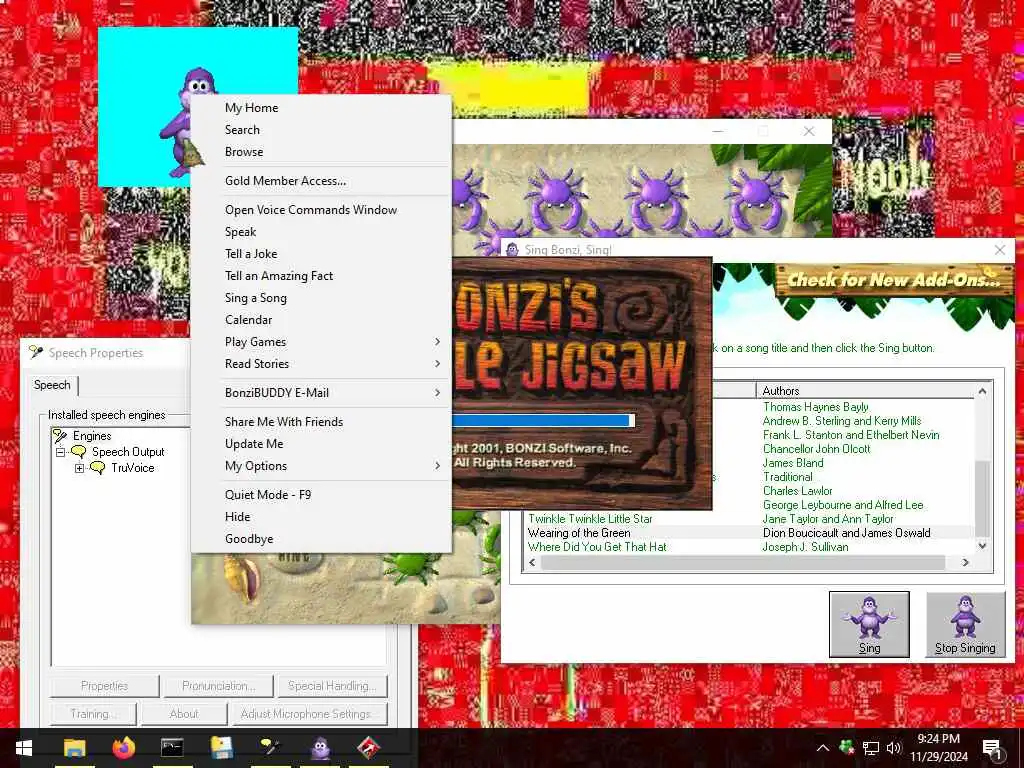Click the song list up scroll arrow
1024x768 pixels.
pyautogui.click(x=982, y=391)
